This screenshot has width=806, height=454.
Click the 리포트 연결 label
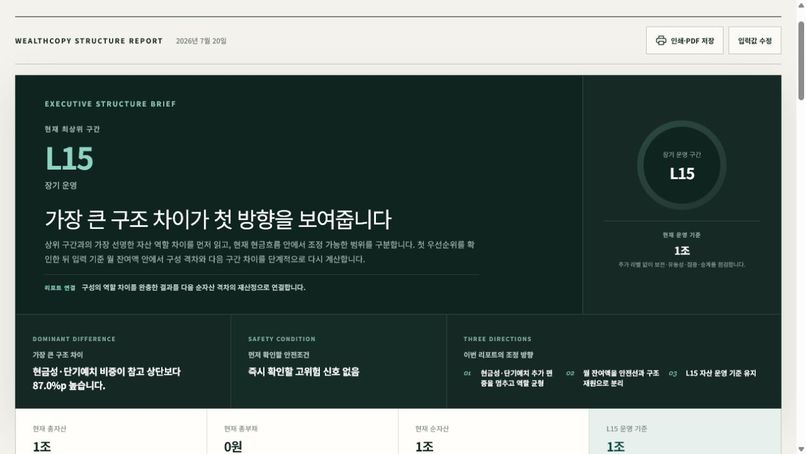pyautogui.click(x=60, y=288)
